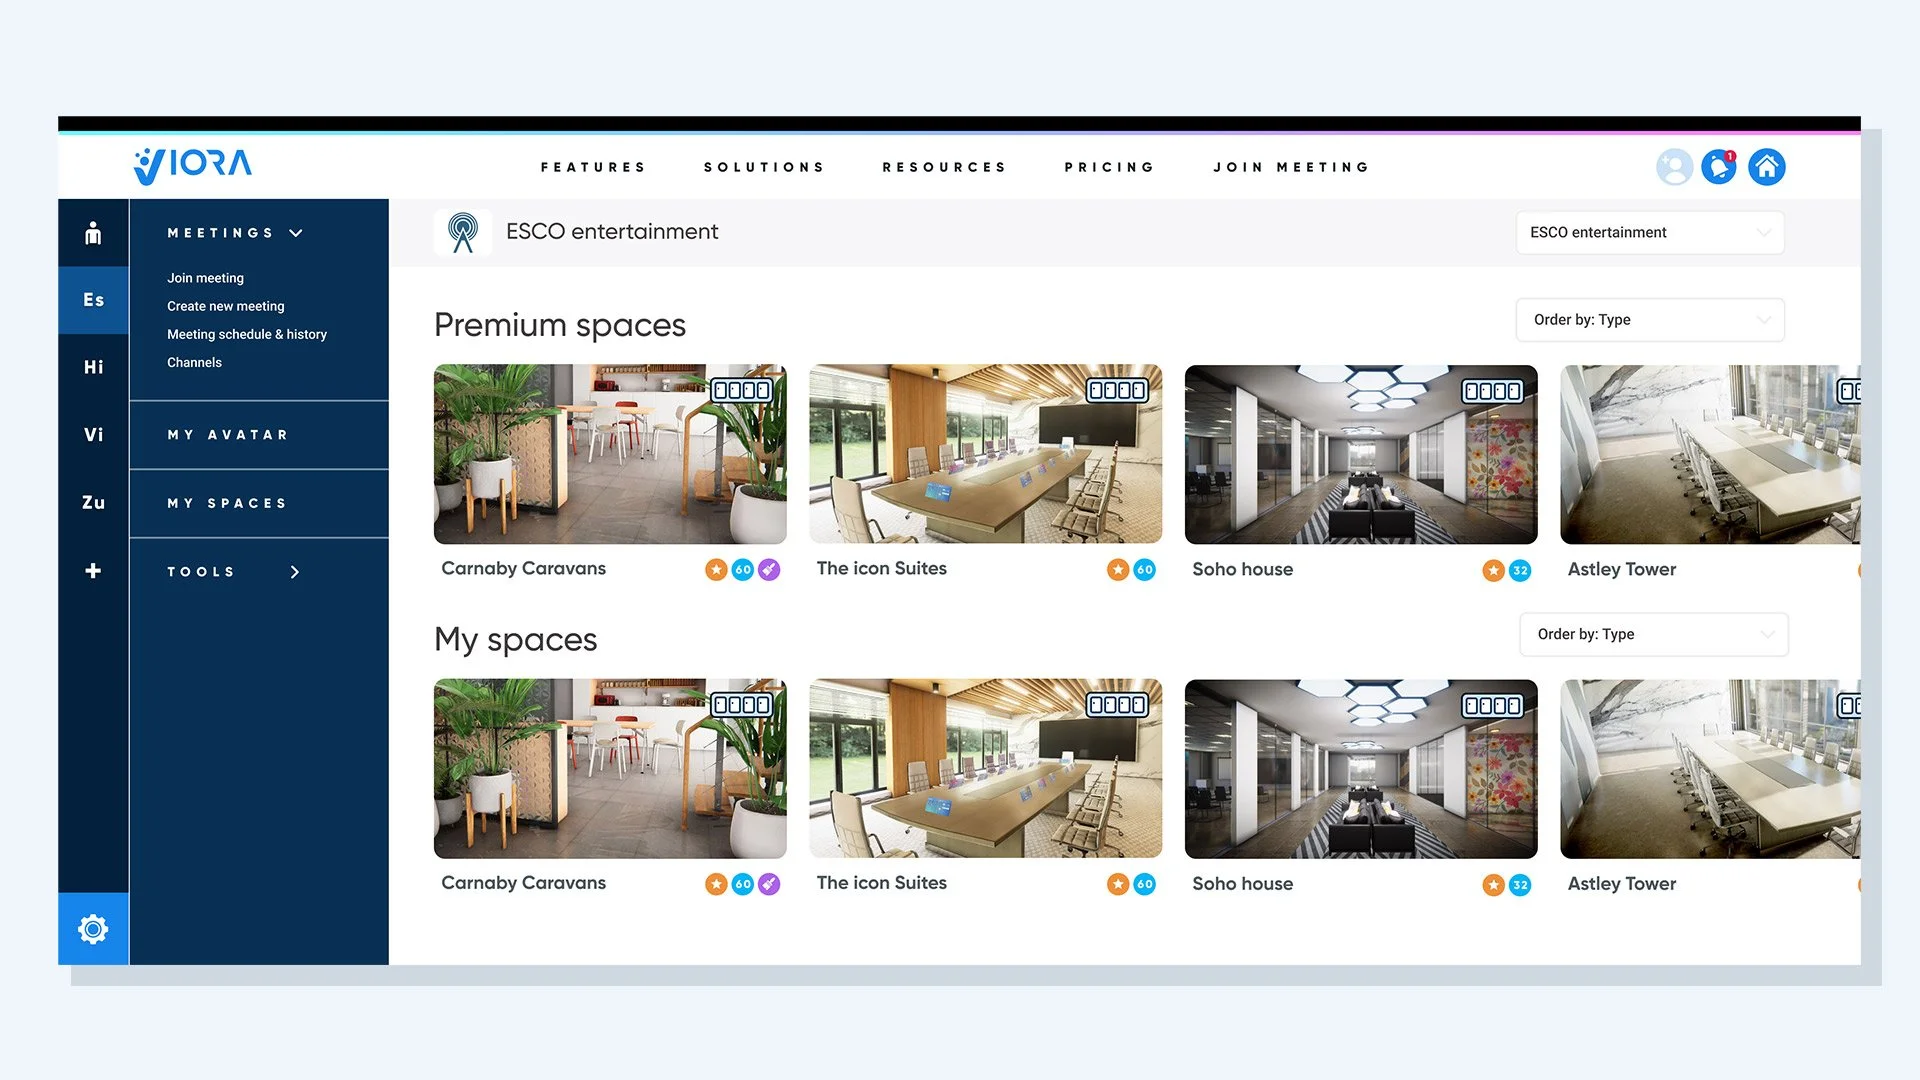This screenshot has height=1080, width=1920.
Task: Open Order by: Type dropdown for My spaces
Action: point(1654,634)
